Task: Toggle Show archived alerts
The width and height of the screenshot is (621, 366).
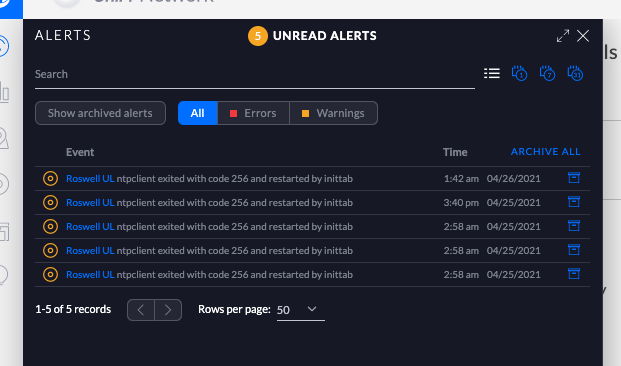Action: click(100, 113)
